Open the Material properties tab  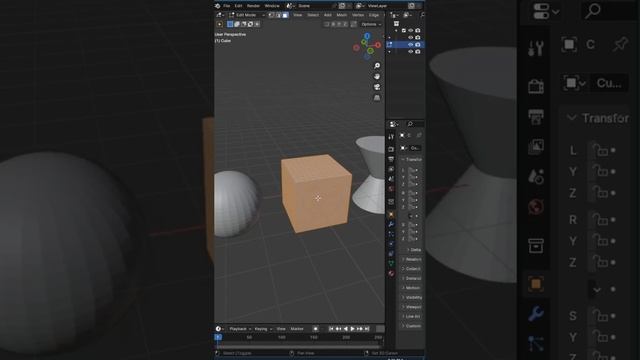(x=391, y=273)
